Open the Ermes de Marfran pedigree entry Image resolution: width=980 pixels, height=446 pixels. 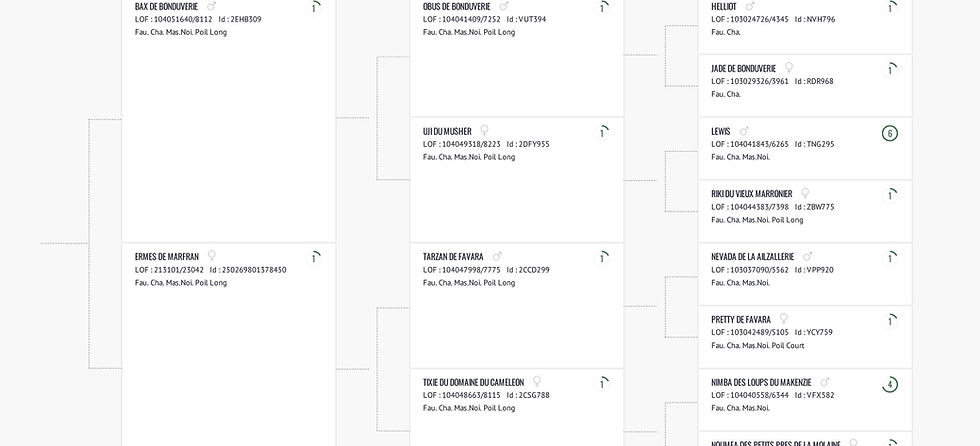pos(167,257)
